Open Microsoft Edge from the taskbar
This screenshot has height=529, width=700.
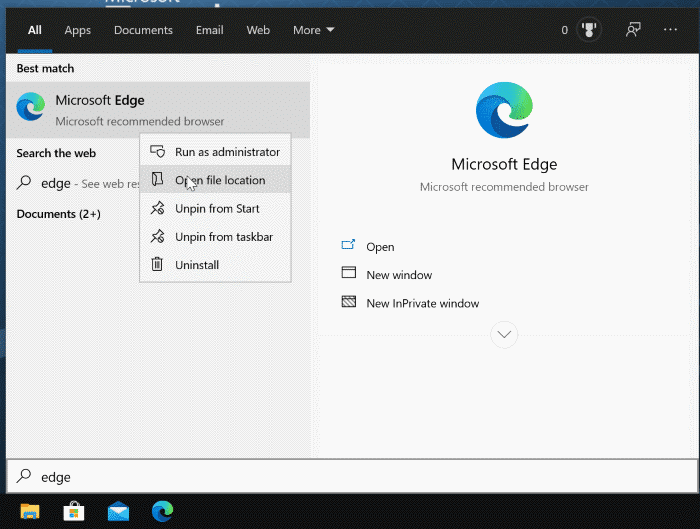162,511
